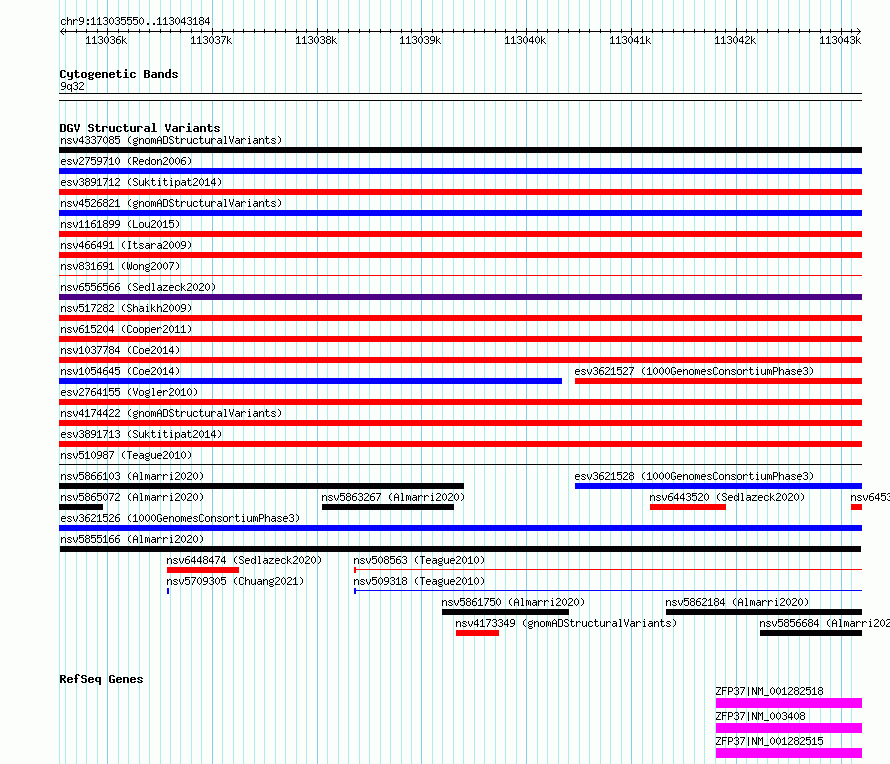The height and width of the screenshot is (764, 890).
Task: Open nsv5709305 (Chuang2021) label
Action: (235, 581)
